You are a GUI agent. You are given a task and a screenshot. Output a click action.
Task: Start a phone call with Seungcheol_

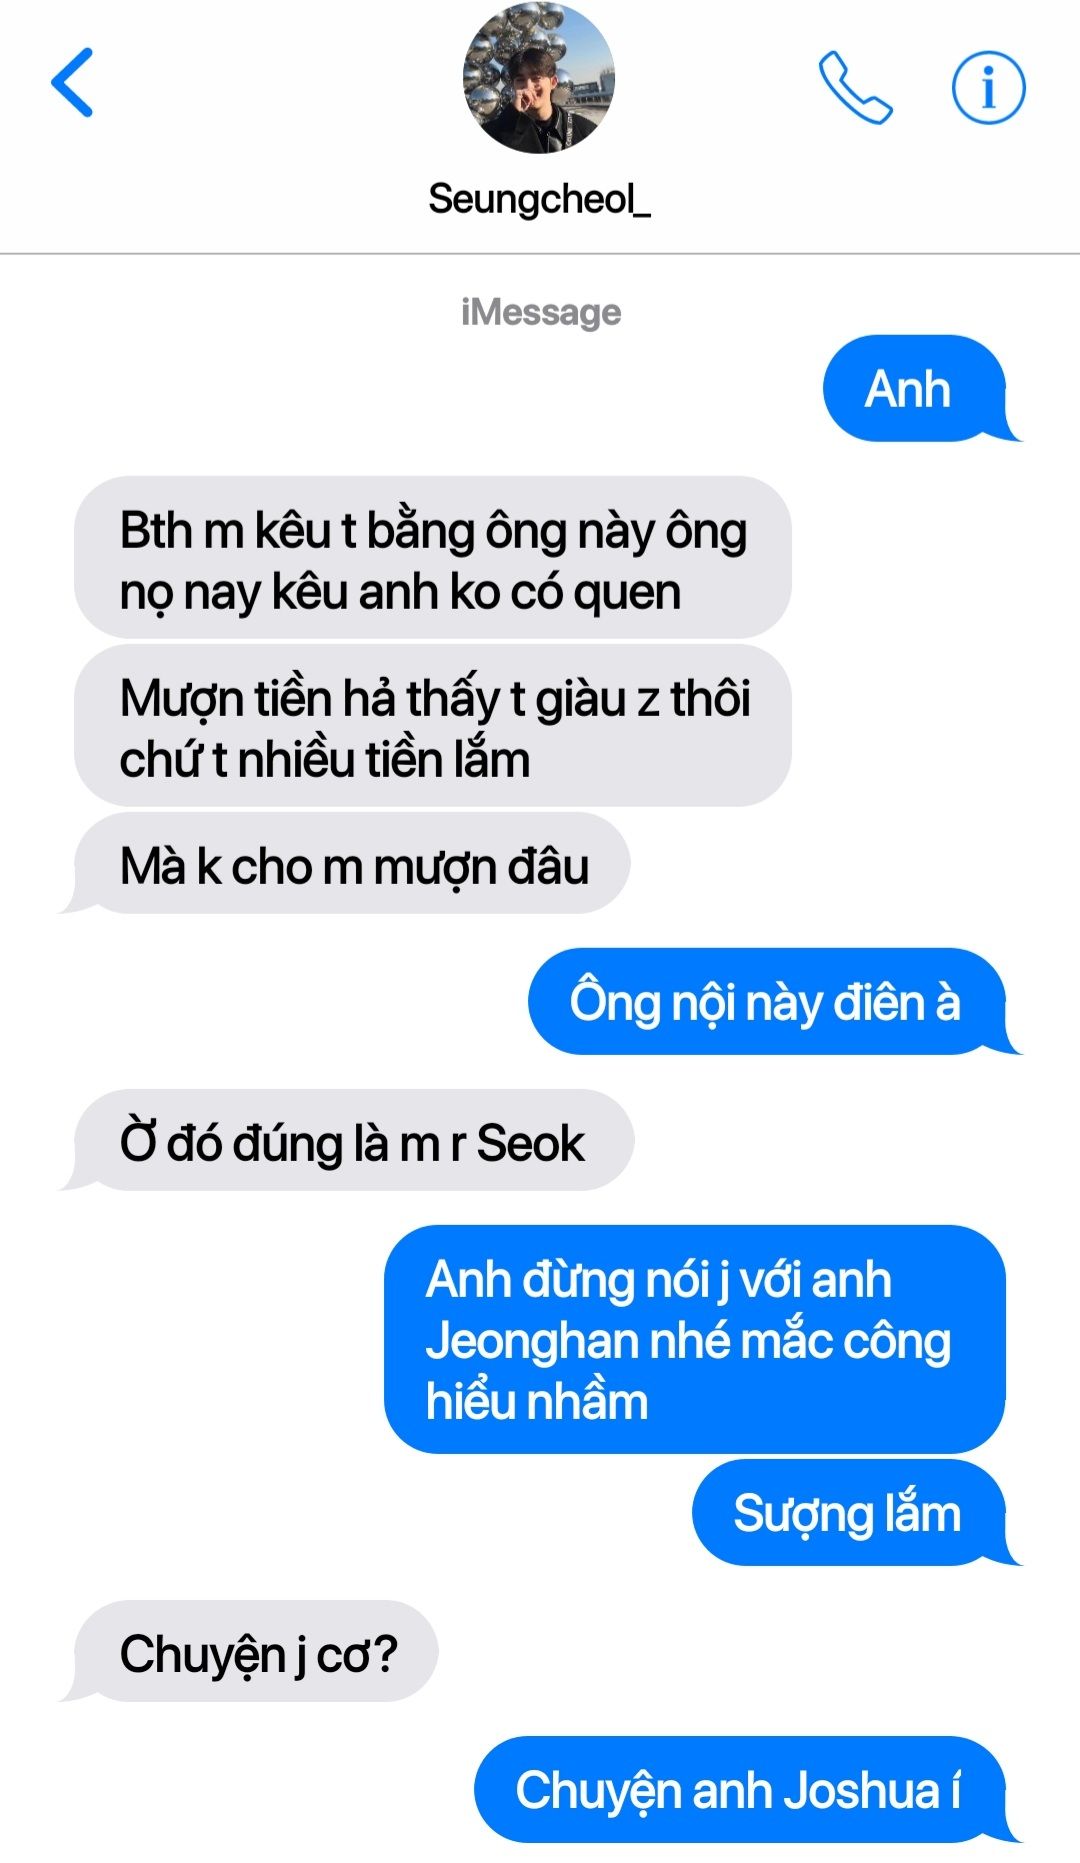pos(855,88)
